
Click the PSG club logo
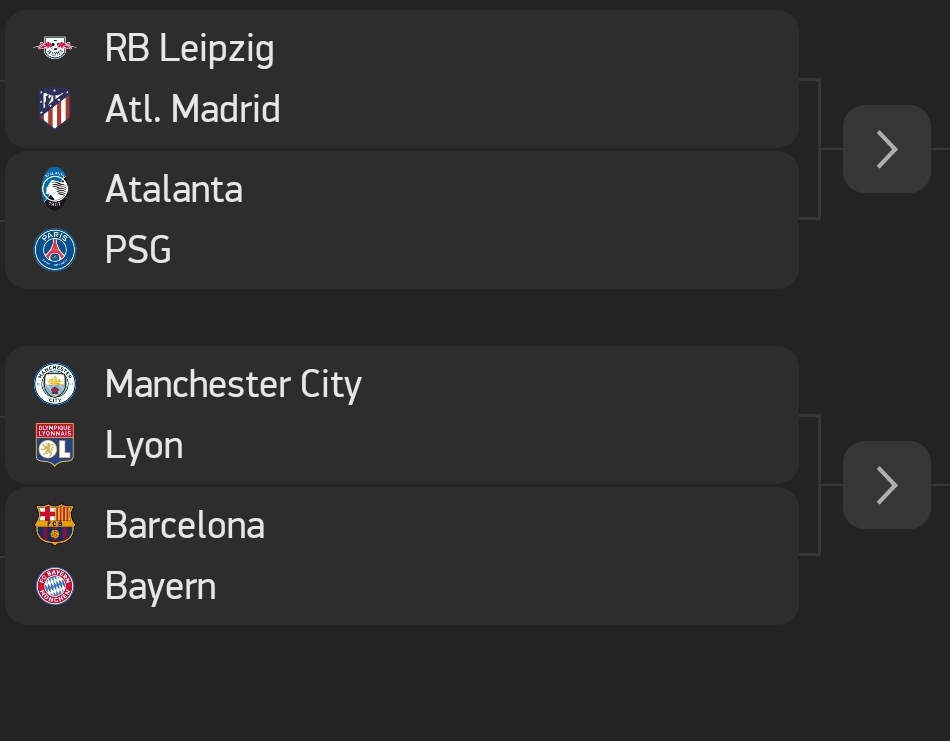tap(55, 250)
